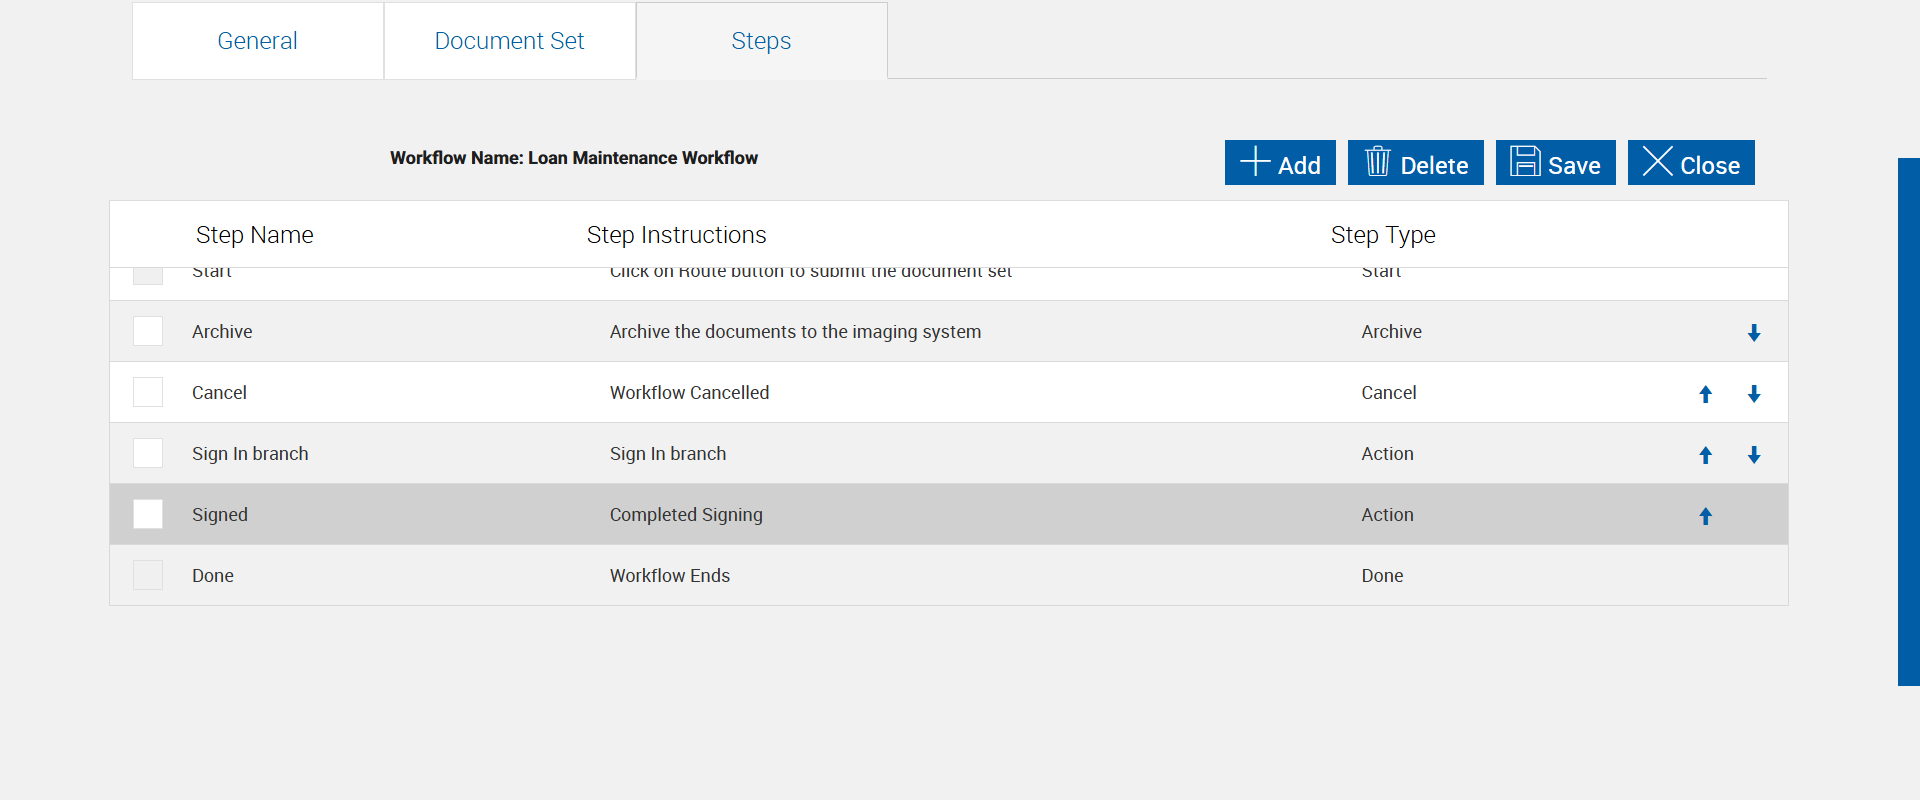Move the Archive step down
This screenshot has height=800, width=1920.
click(x=1754, y=333)
